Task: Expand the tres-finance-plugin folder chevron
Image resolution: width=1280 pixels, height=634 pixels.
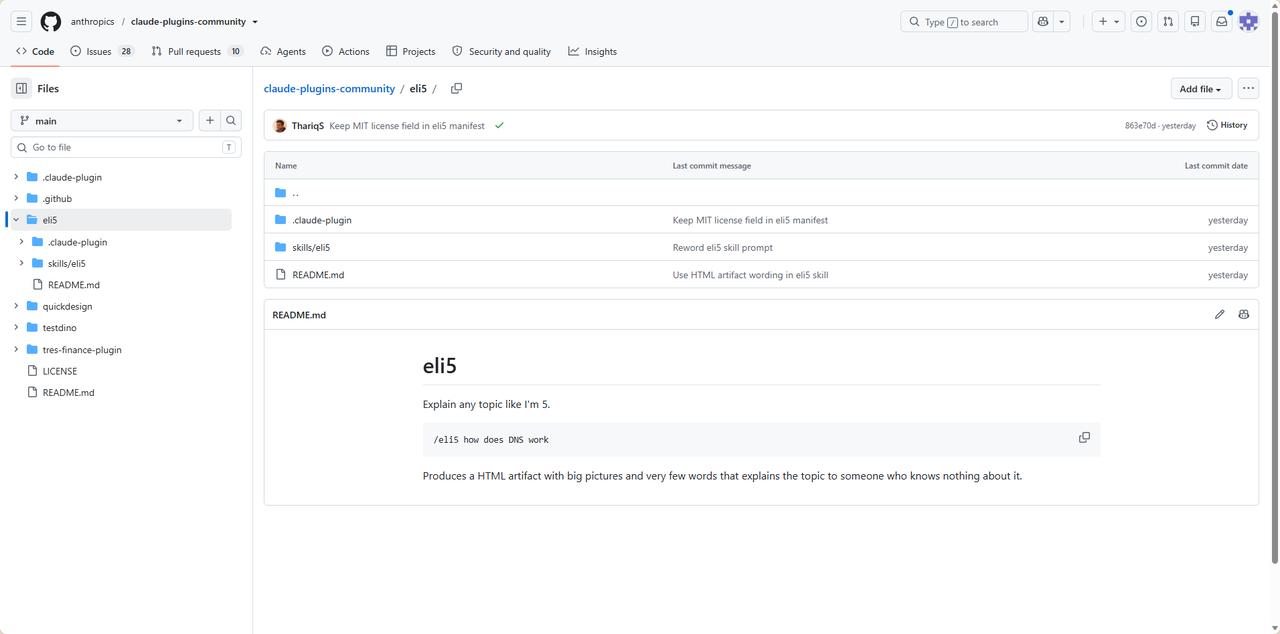Action: pyautogui.click(x=16, y=349)
